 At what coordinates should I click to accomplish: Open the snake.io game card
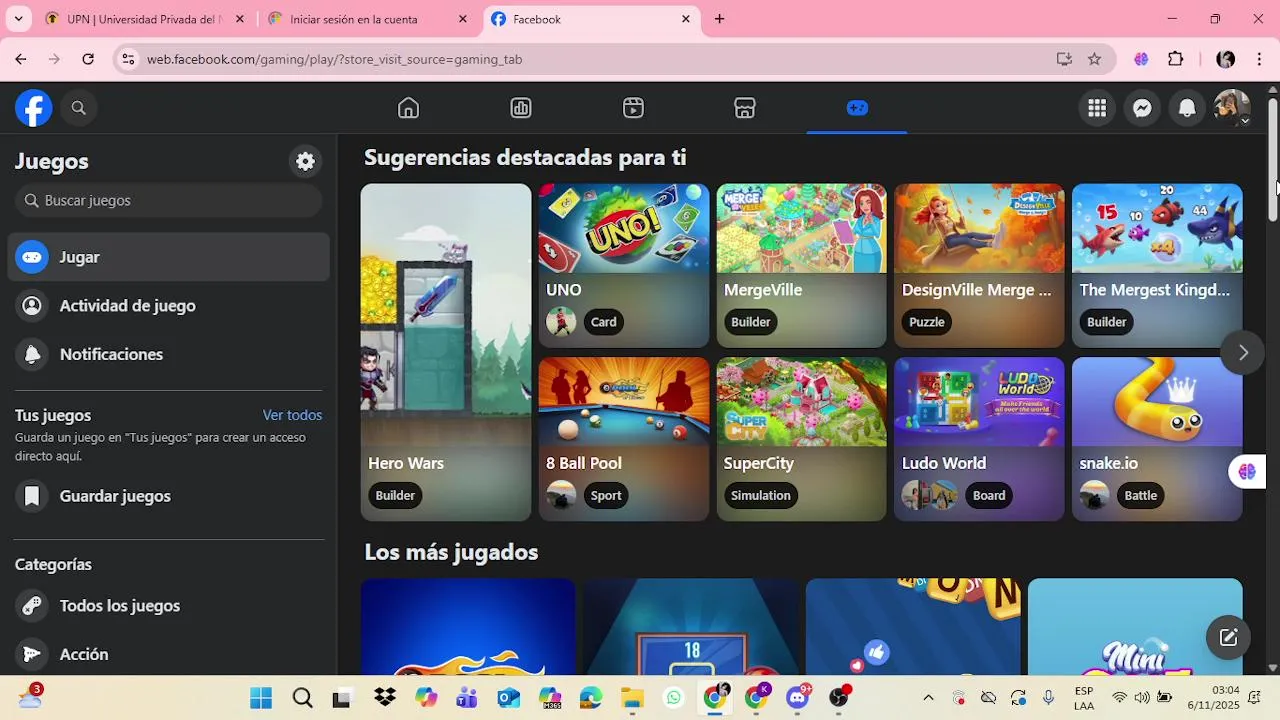click(x=1157, y=439)
